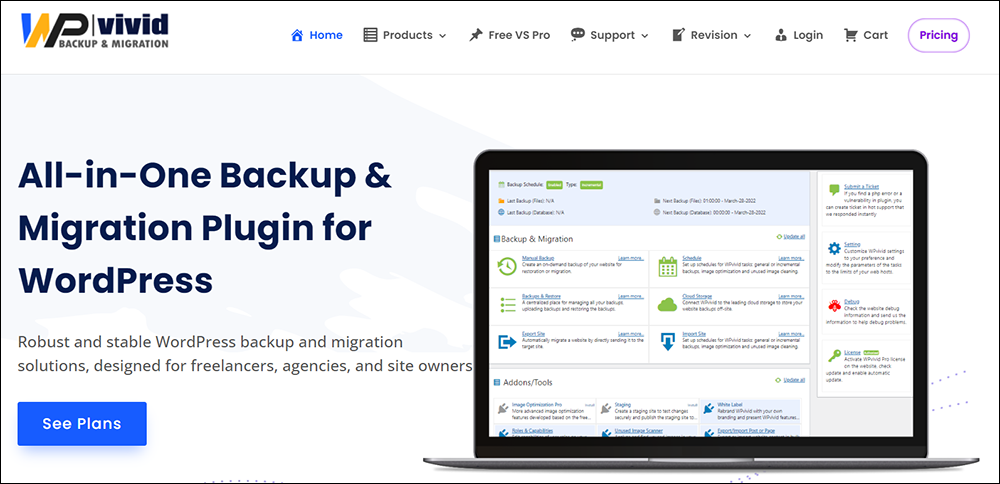Click the 'All-in-One Backup & Migration Plugin' headline
1000x484 pixels.
click(204, 228)
